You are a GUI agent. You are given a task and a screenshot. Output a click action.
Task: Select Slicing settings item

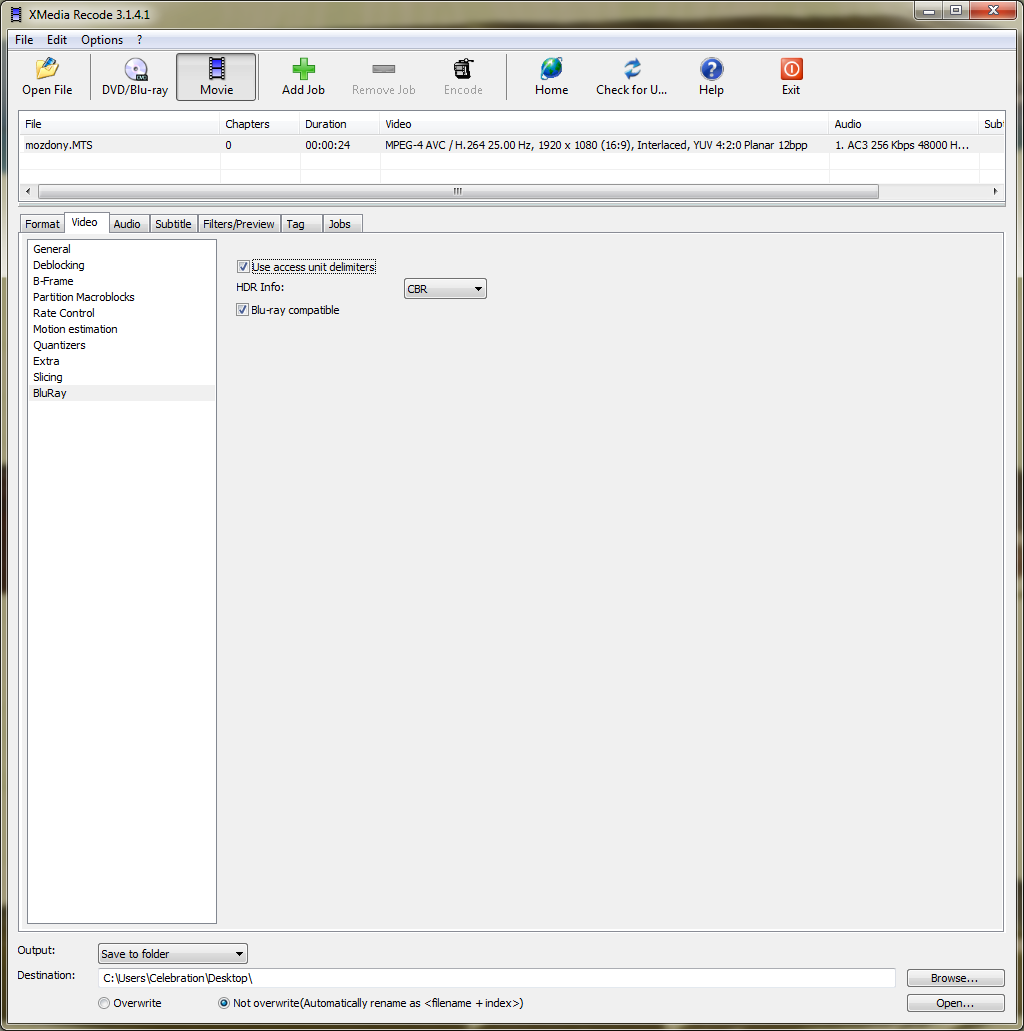coord(122,377)
